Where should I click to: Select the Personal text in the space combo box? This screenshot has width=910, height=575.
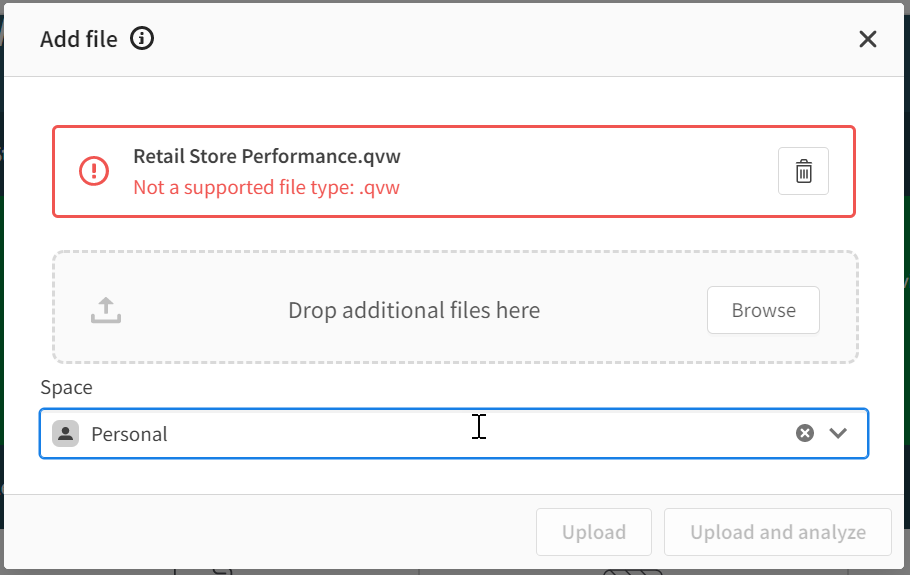pos(129,434)
